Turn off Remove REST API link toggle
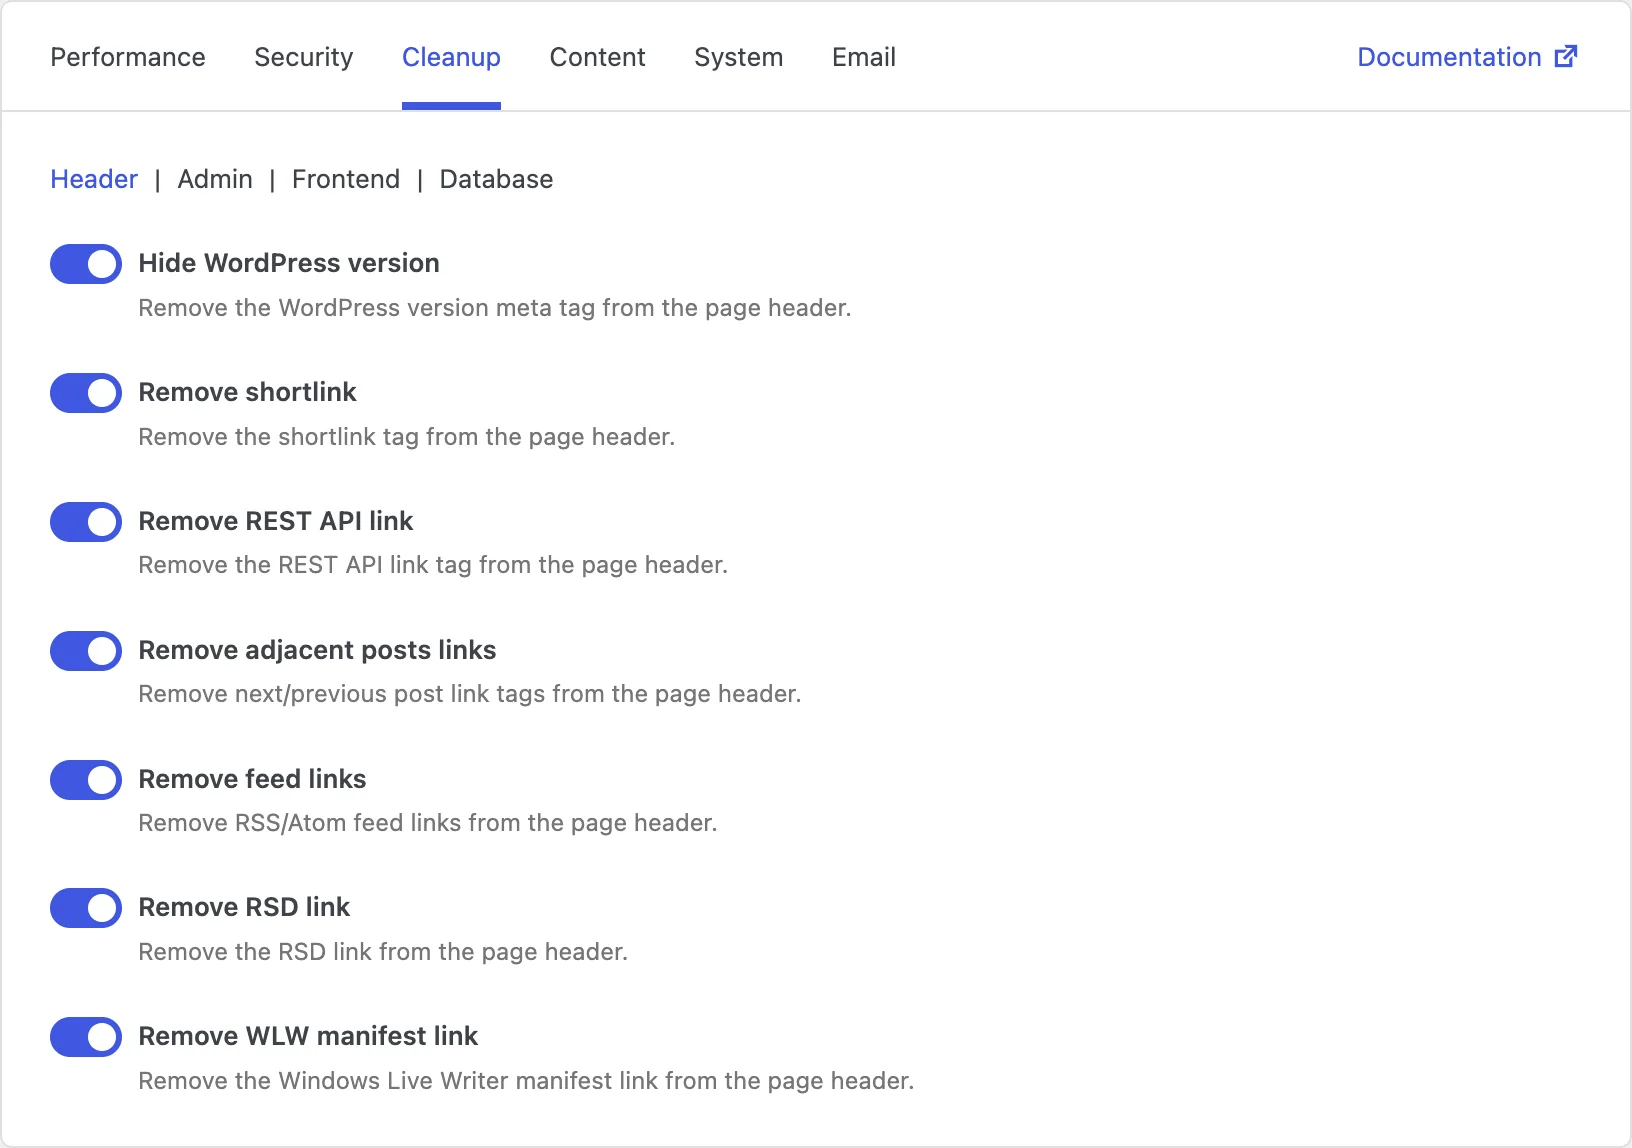 [86, 522]
